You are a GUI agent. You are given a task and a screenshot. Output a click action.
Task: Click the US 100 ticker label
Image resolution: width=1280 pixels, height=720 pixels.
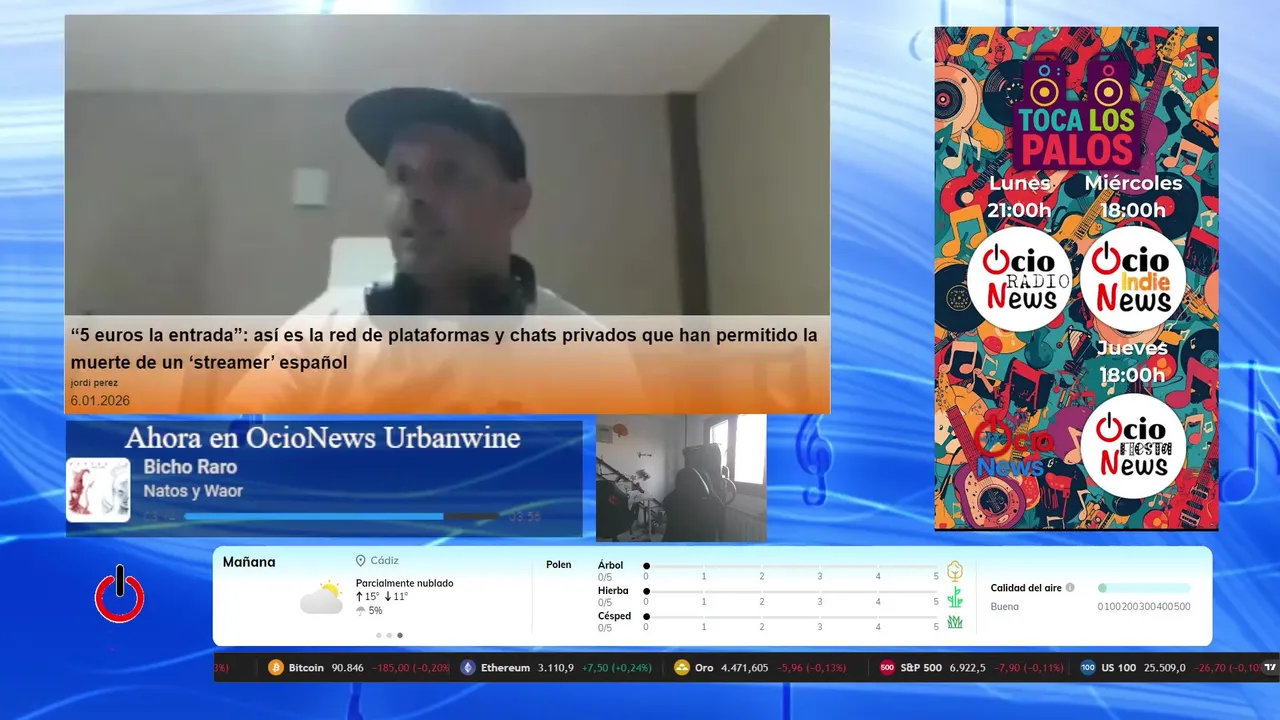(x=1119, y=668)
